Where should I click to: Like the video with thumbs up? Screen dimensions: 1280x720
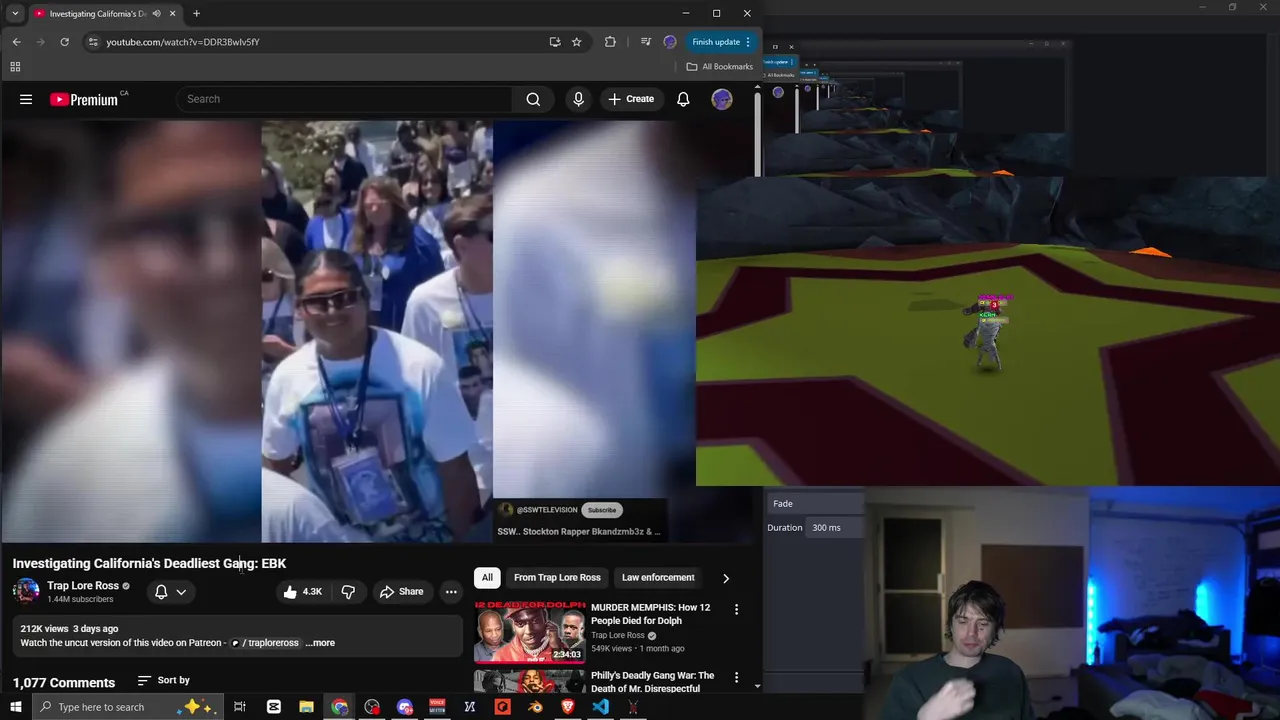(302, 592)
